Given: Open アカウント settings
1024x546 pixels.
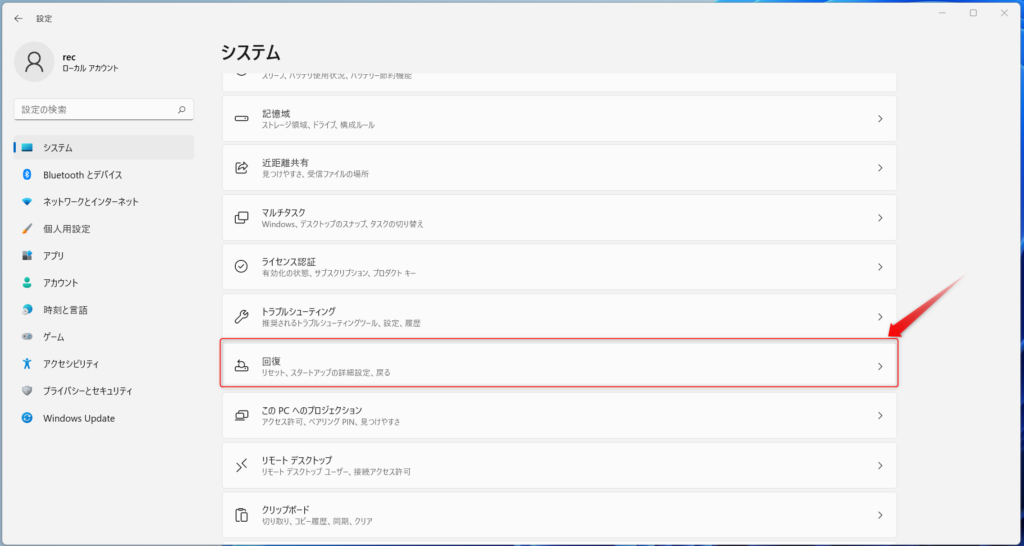Looking at the screenshot, I should [104, 283].
